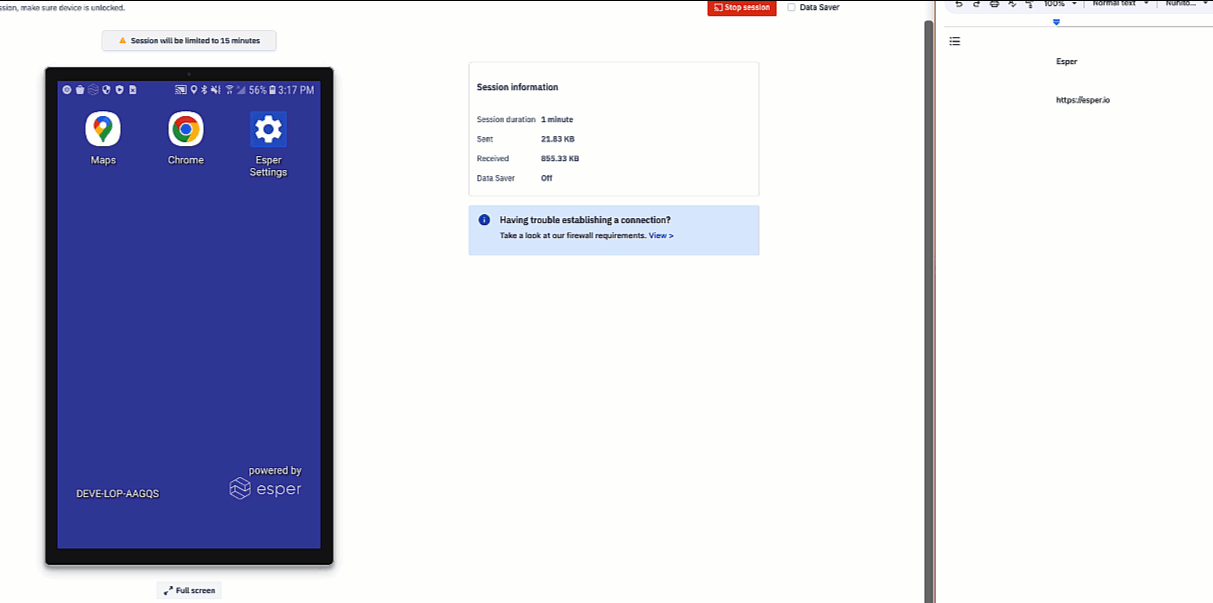Click the https://esper.io text in the document

coord(1083,100)
